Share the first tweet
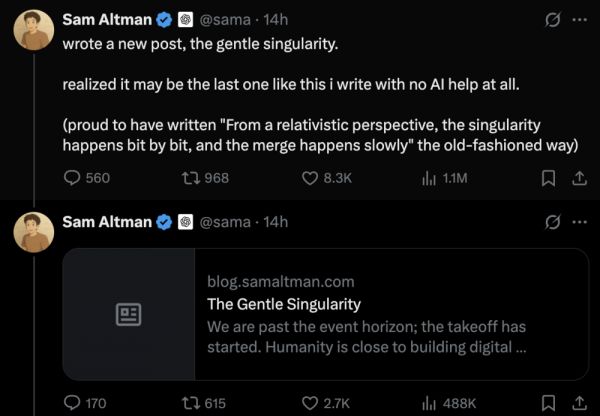The image size is (600, 416). (577, 178)
